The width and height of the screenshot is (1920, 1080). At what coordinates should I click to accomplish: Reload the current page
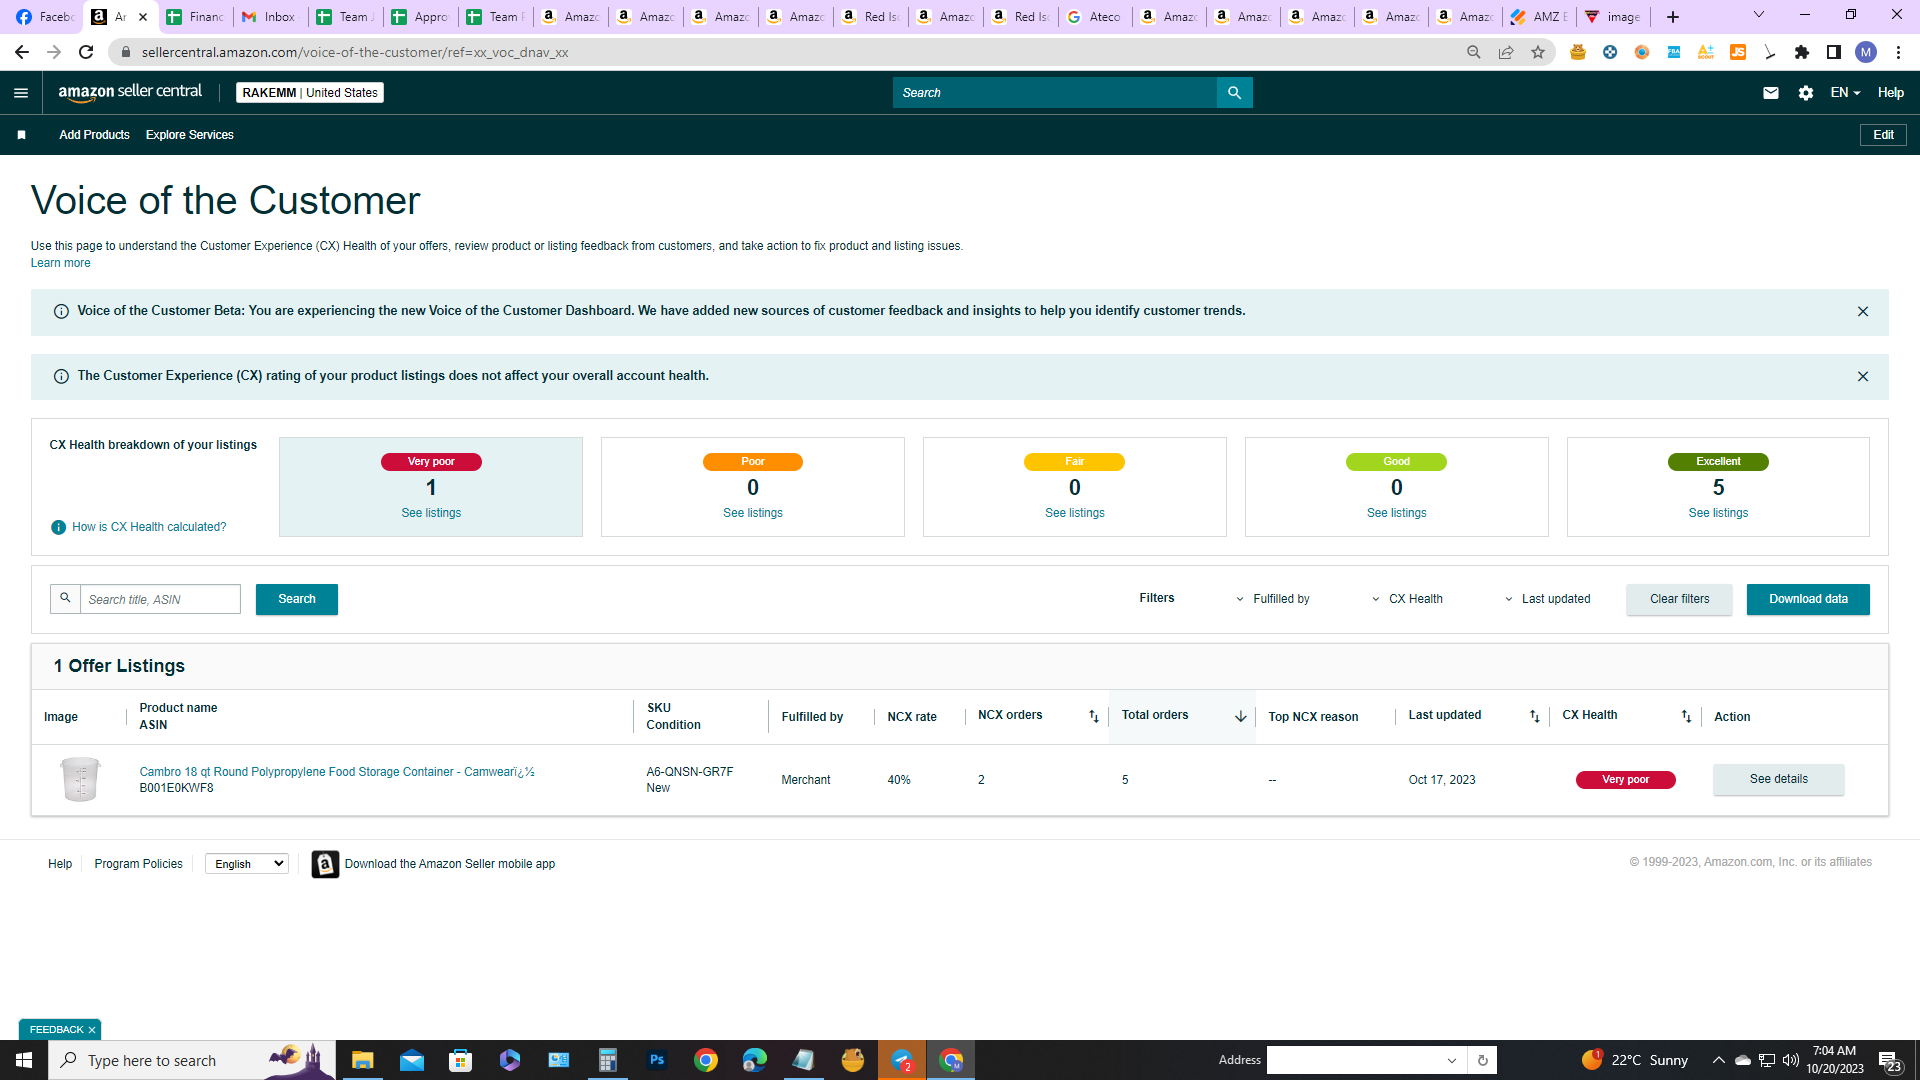pyautogui.click(x=86, y=52)
